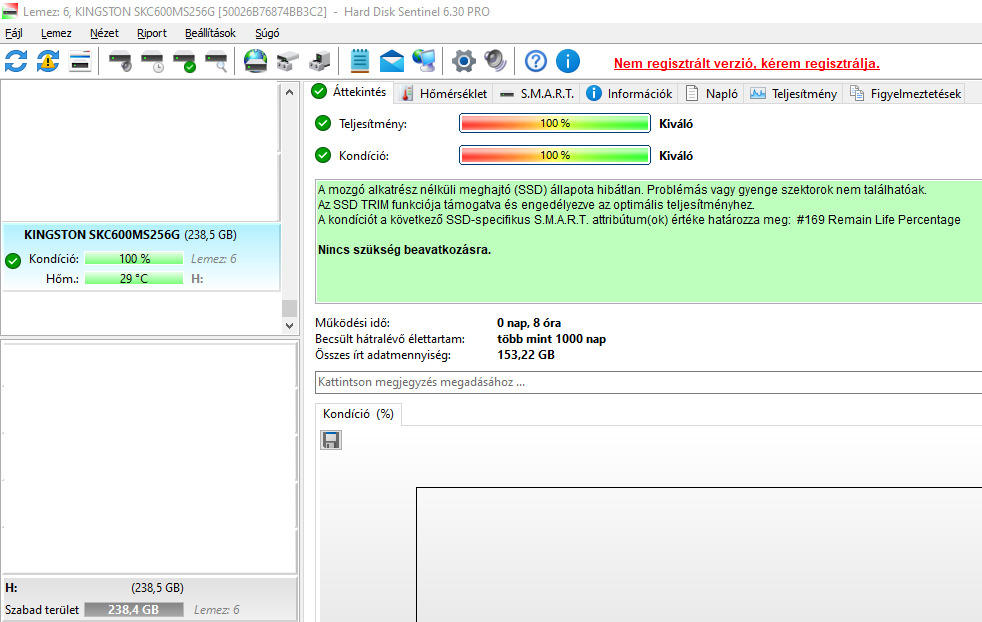Open the About info icon in toolbar
The width and height of the screenshot is (982, 622).
568,61
